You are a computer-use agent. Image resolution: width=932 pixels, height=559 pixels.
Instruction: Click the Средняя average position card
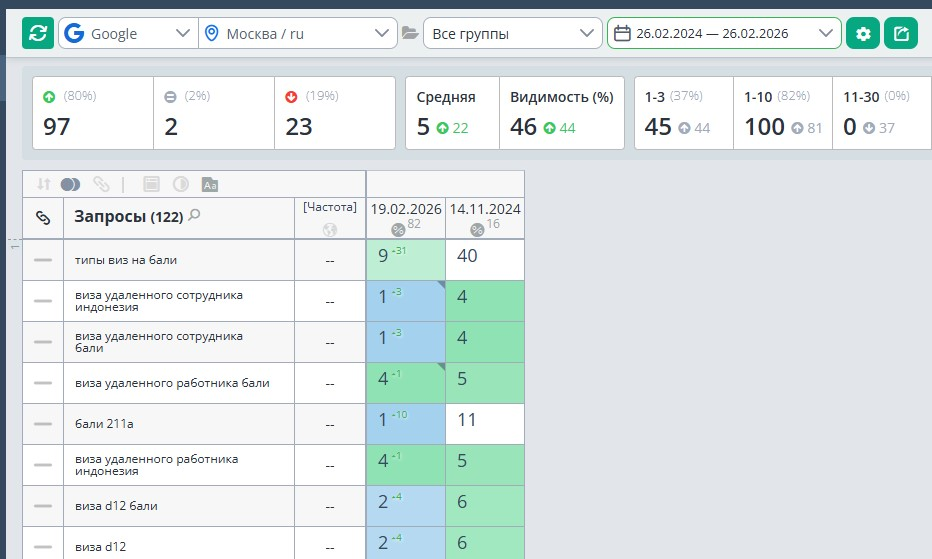tap(452, 113)
